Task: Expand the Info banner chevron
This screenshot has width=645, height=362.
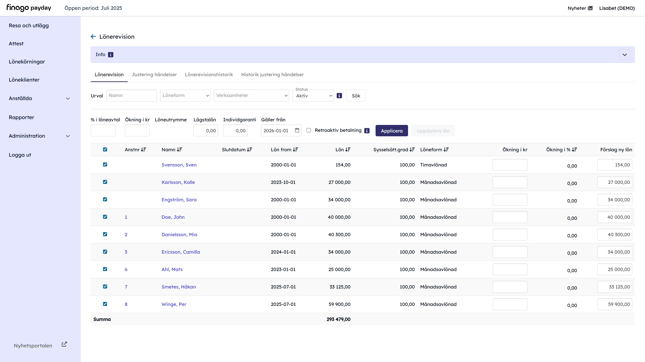Action: click(624, 55)
